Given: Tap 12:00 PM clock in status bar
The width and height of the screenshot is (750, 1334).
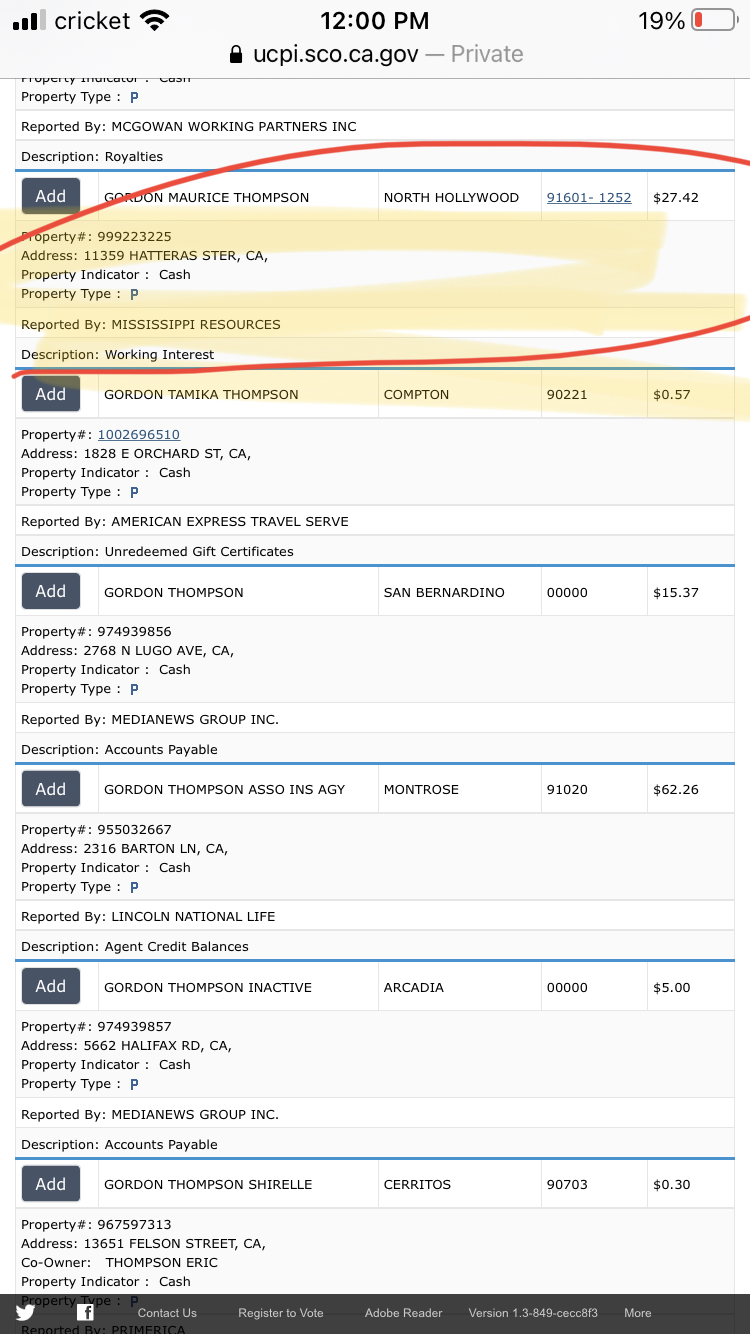Looking at the screenshot, I should point(375,20).
